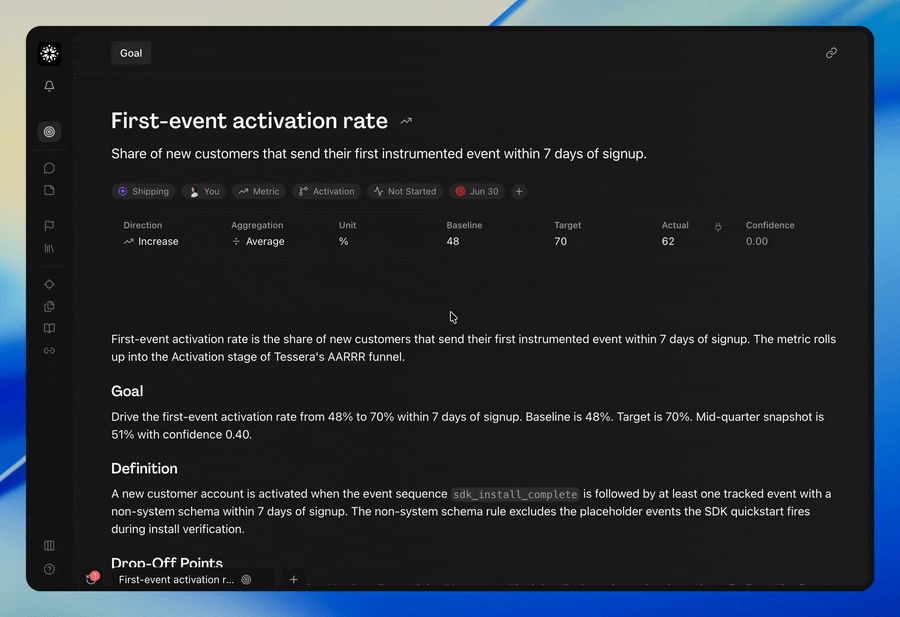900x617 pixels.
Task: Open the flag icon in sidebar
Action: tap(49, 226)
